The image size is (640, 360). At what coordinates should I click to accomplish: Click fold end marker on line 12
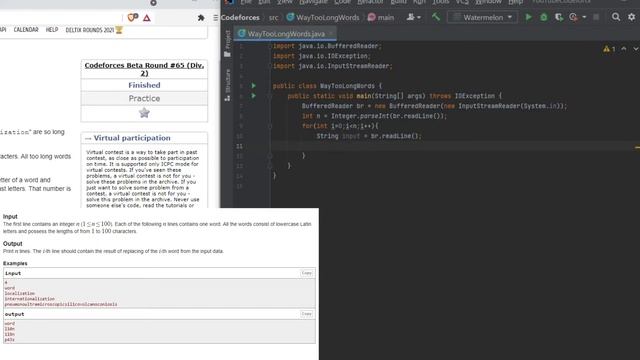pos(270,156)
